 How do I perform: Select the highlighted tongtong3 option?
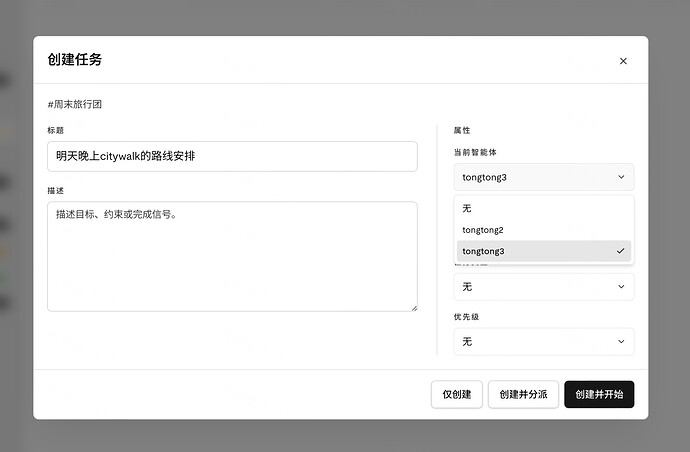(544, 251)
